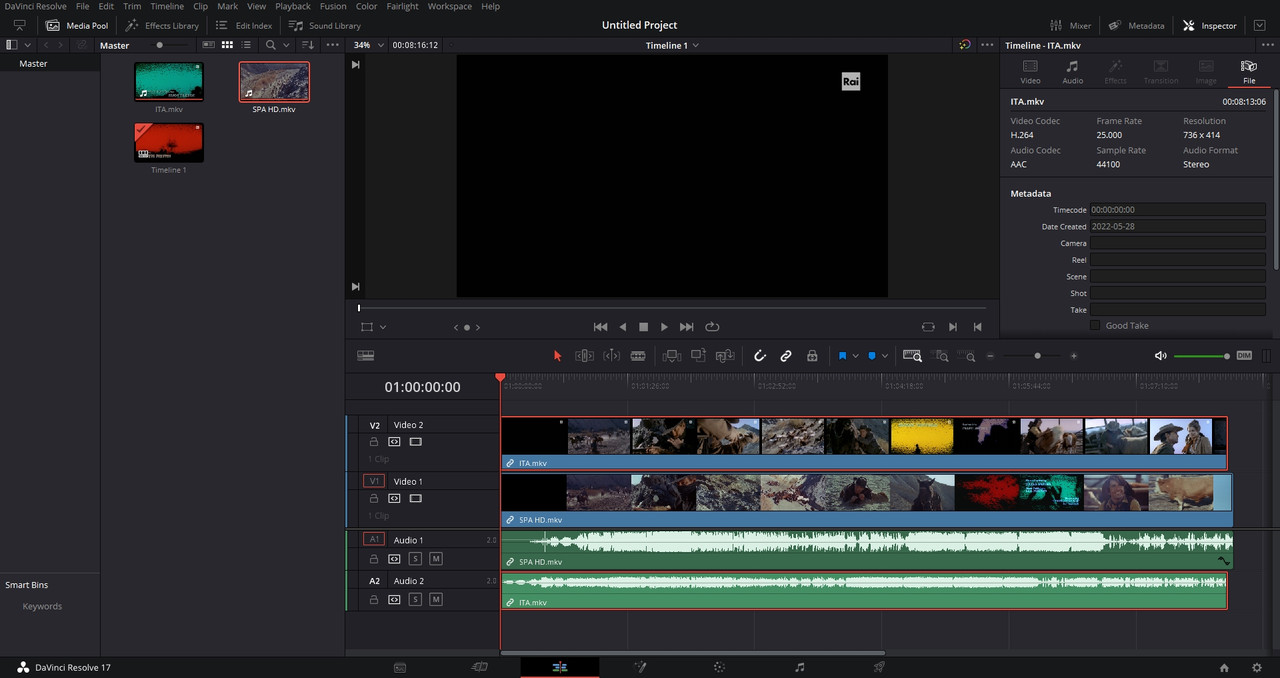
Task: Open Project Settings gear icon
Action: click(1257, 667)
